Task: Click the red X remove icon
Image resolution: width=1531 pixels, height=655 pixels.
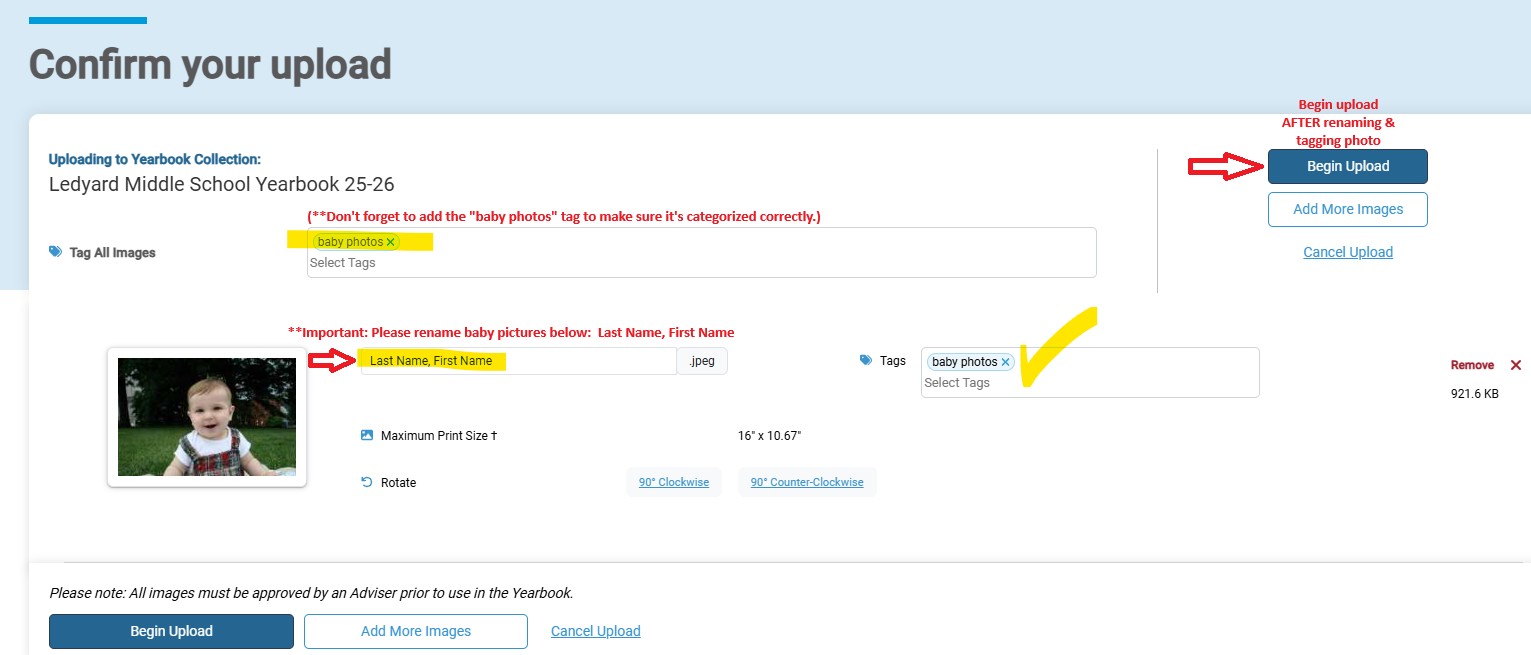Action: (x=1515, y=365)
